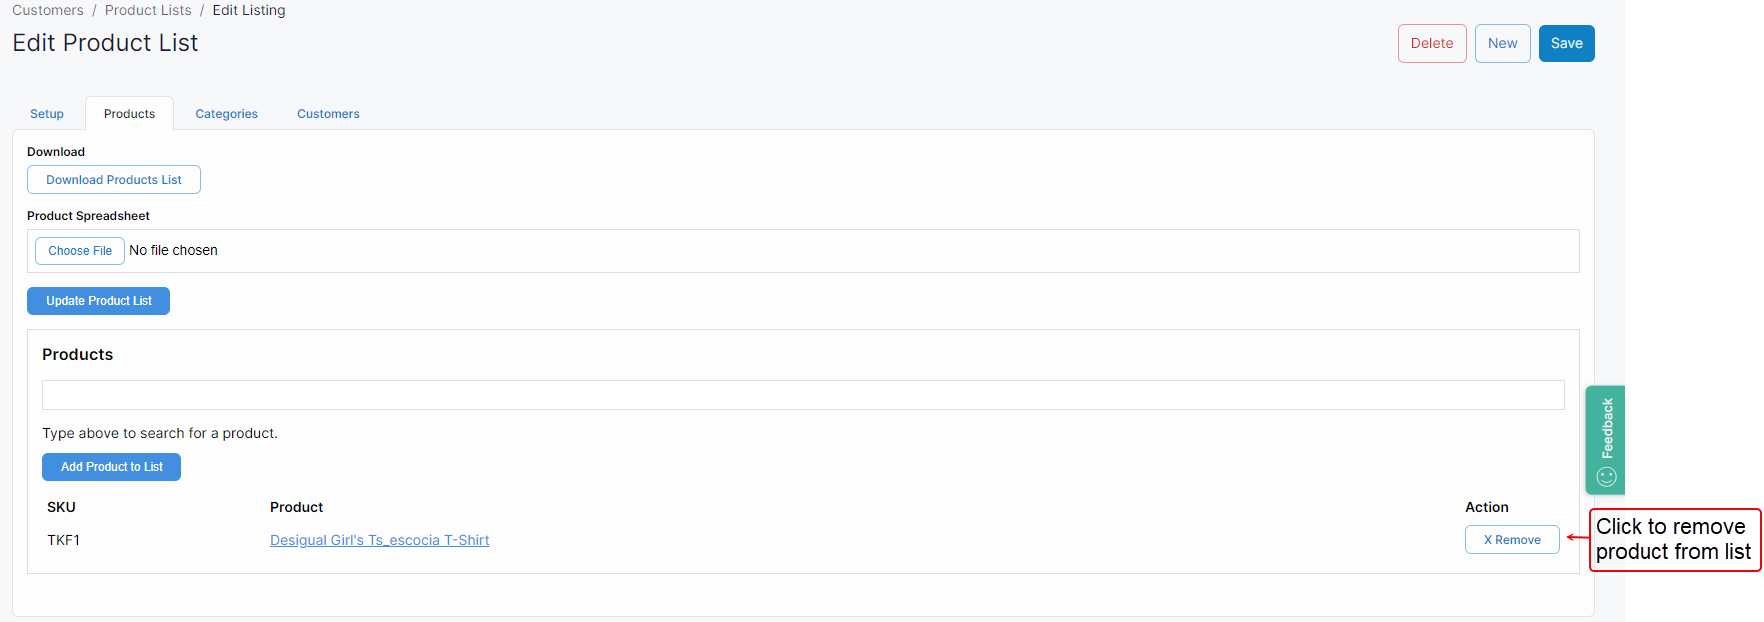1764x622 pixels.
Task: Open the Desigual Girl's T-Shirt product link
Action: pyautogui.click(x=379, y=540)
